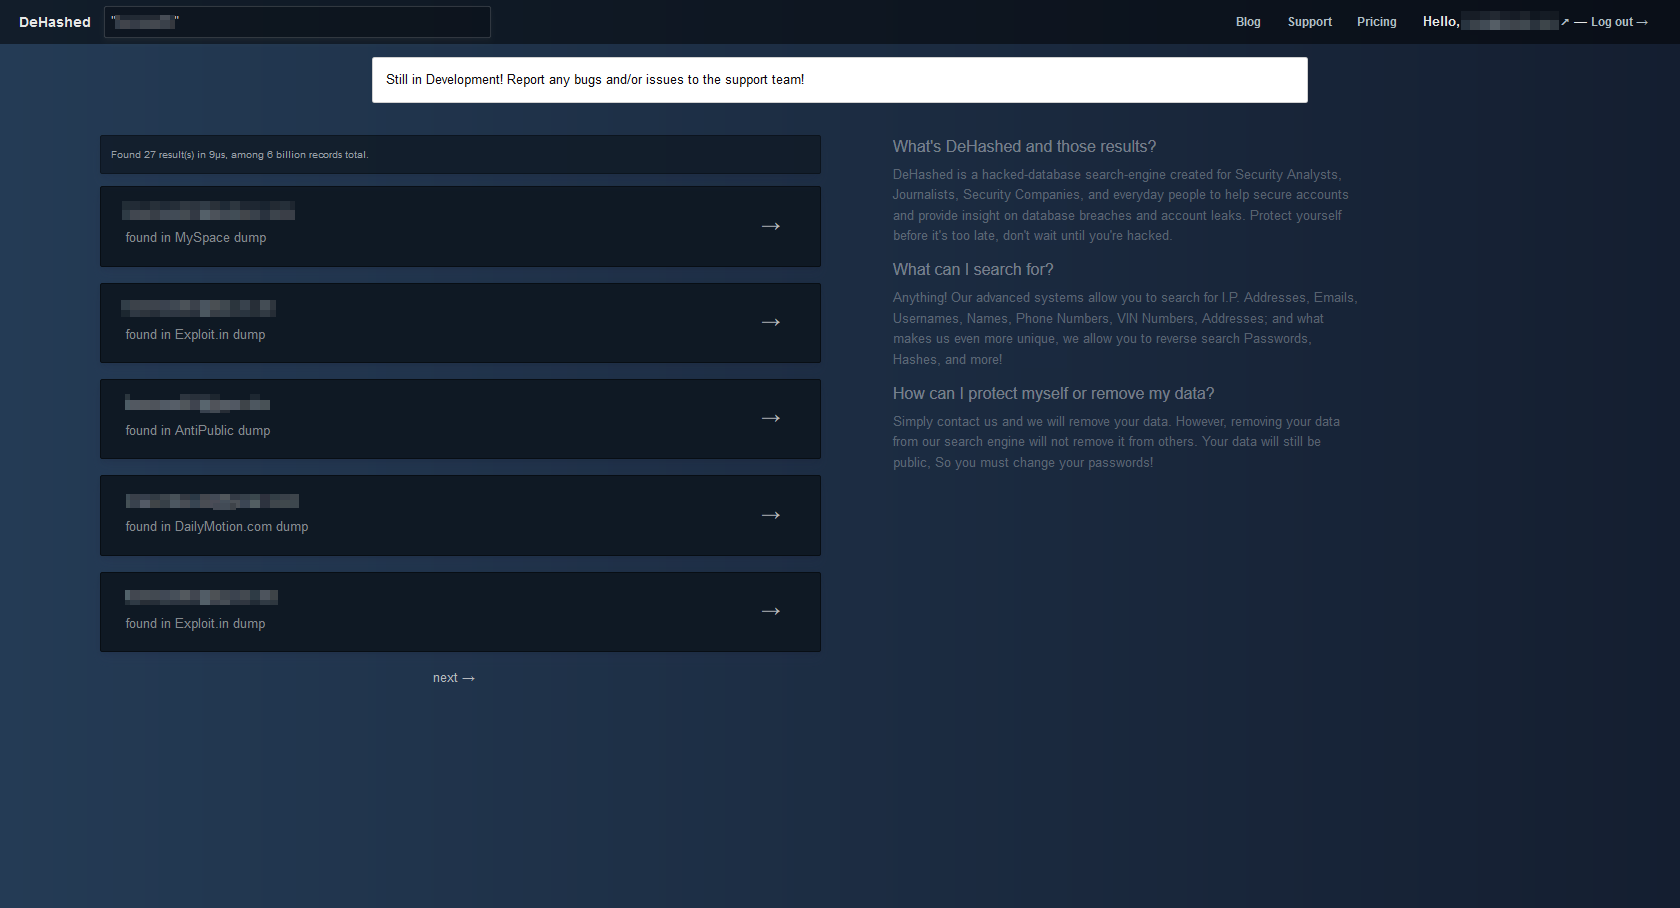1680x908 pixels.
Task: Open the Pricing page
Action: pos(1376,22)
